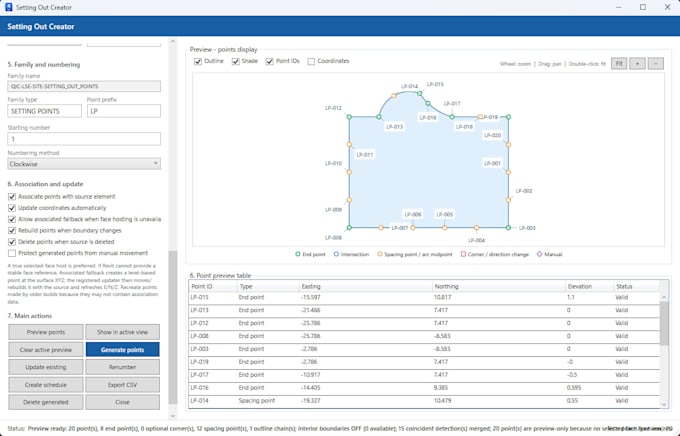Click the Generate points button
Viewport: 680px width, 436px height.
click(x=122, y=350)
